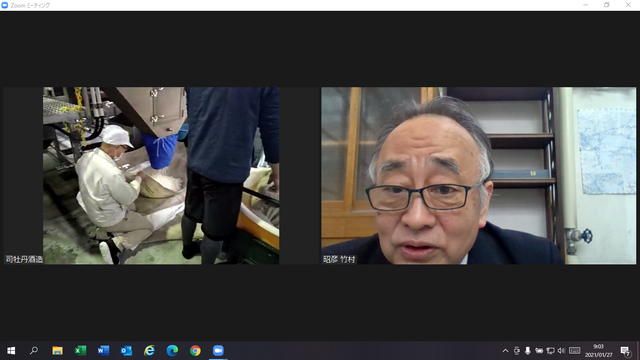
Task: Open clock showing 9:03 2021/01/27
Action: pyautogui.click(x=599, y=351)
